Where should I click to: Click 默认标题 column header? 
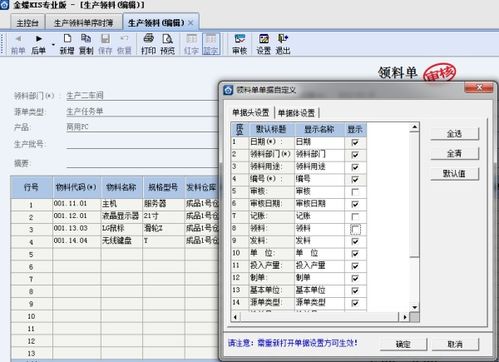point(271,129)
